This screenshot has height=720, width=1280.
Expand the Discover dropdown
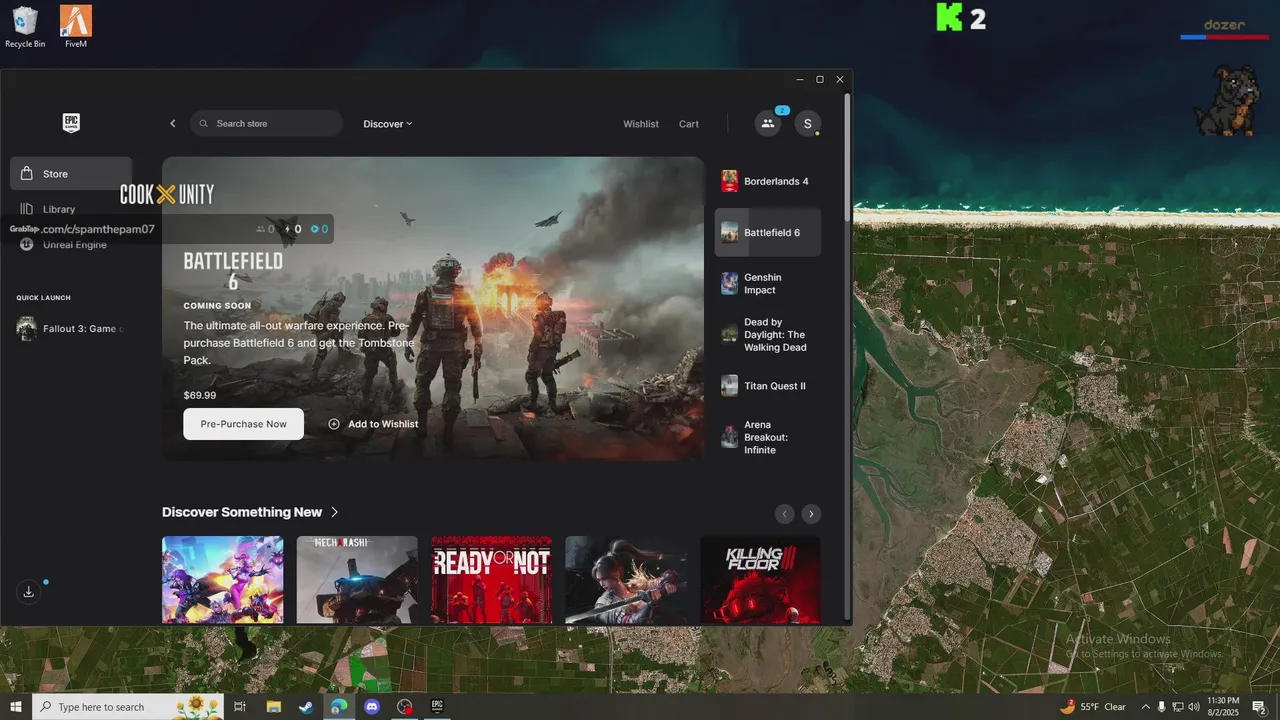pos(388,124)
